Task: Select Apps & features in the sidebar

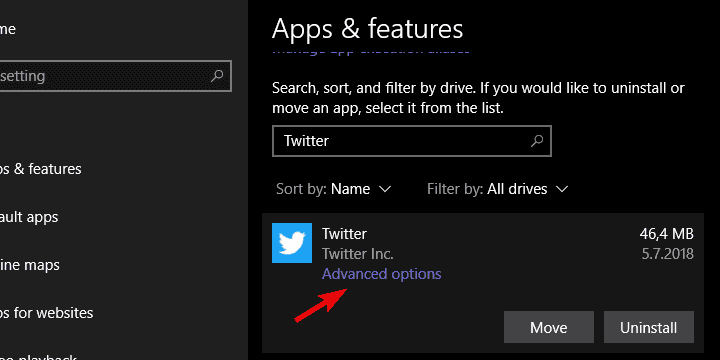Action: coord(40,169)
